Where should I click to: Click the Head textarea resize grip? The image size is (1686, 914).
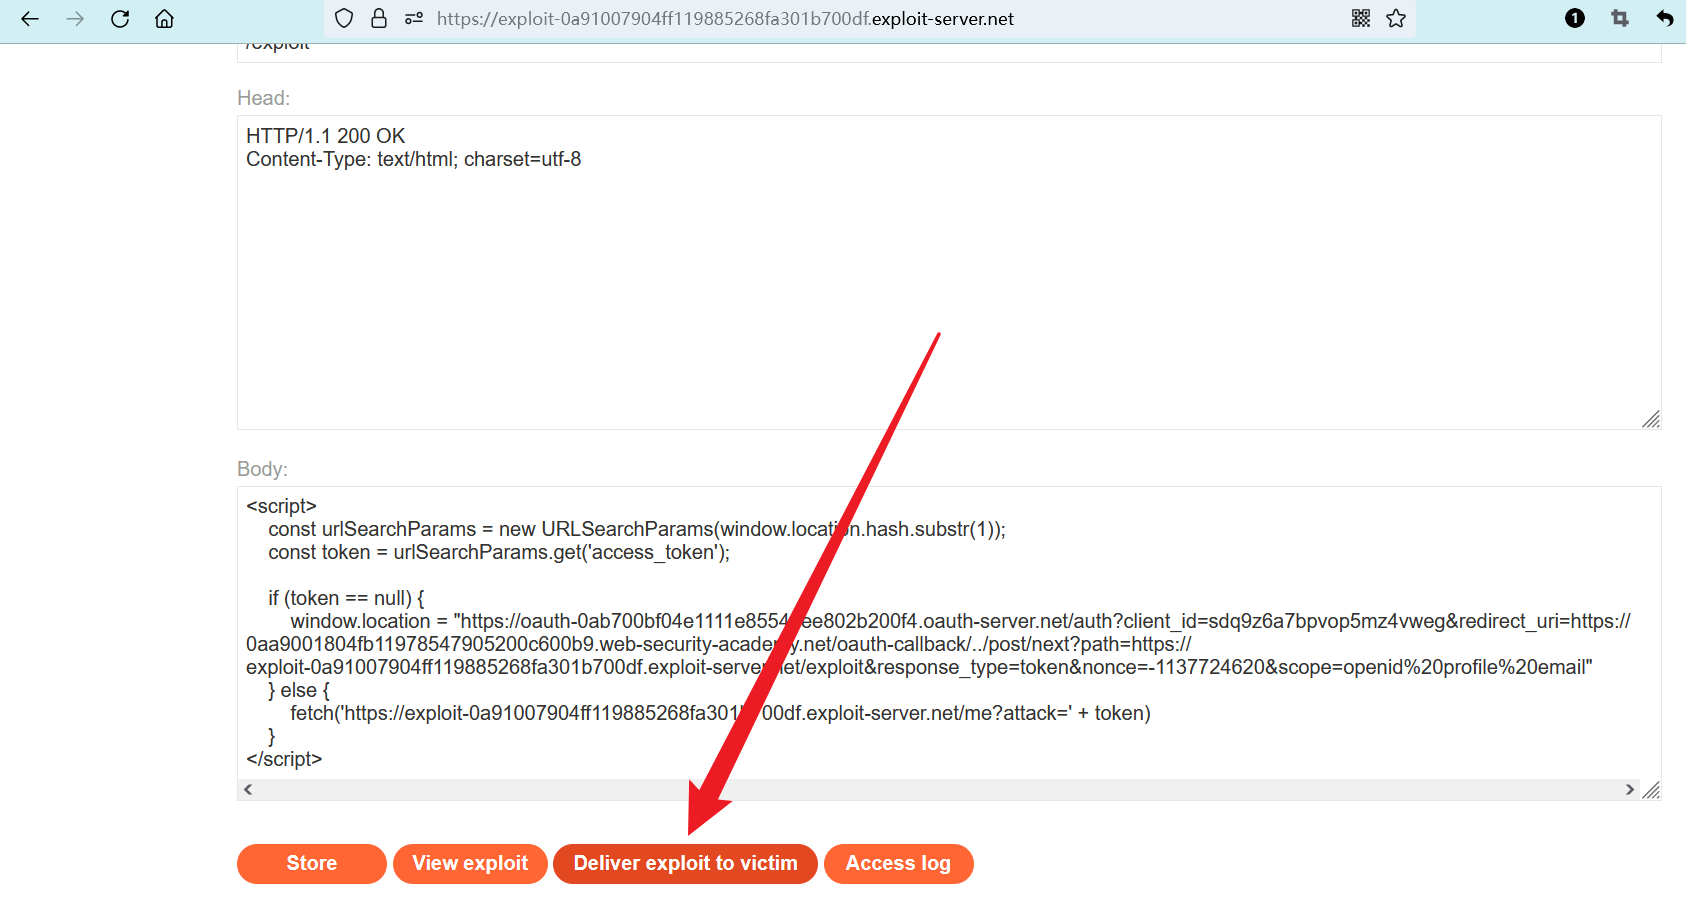(1651, 419)
